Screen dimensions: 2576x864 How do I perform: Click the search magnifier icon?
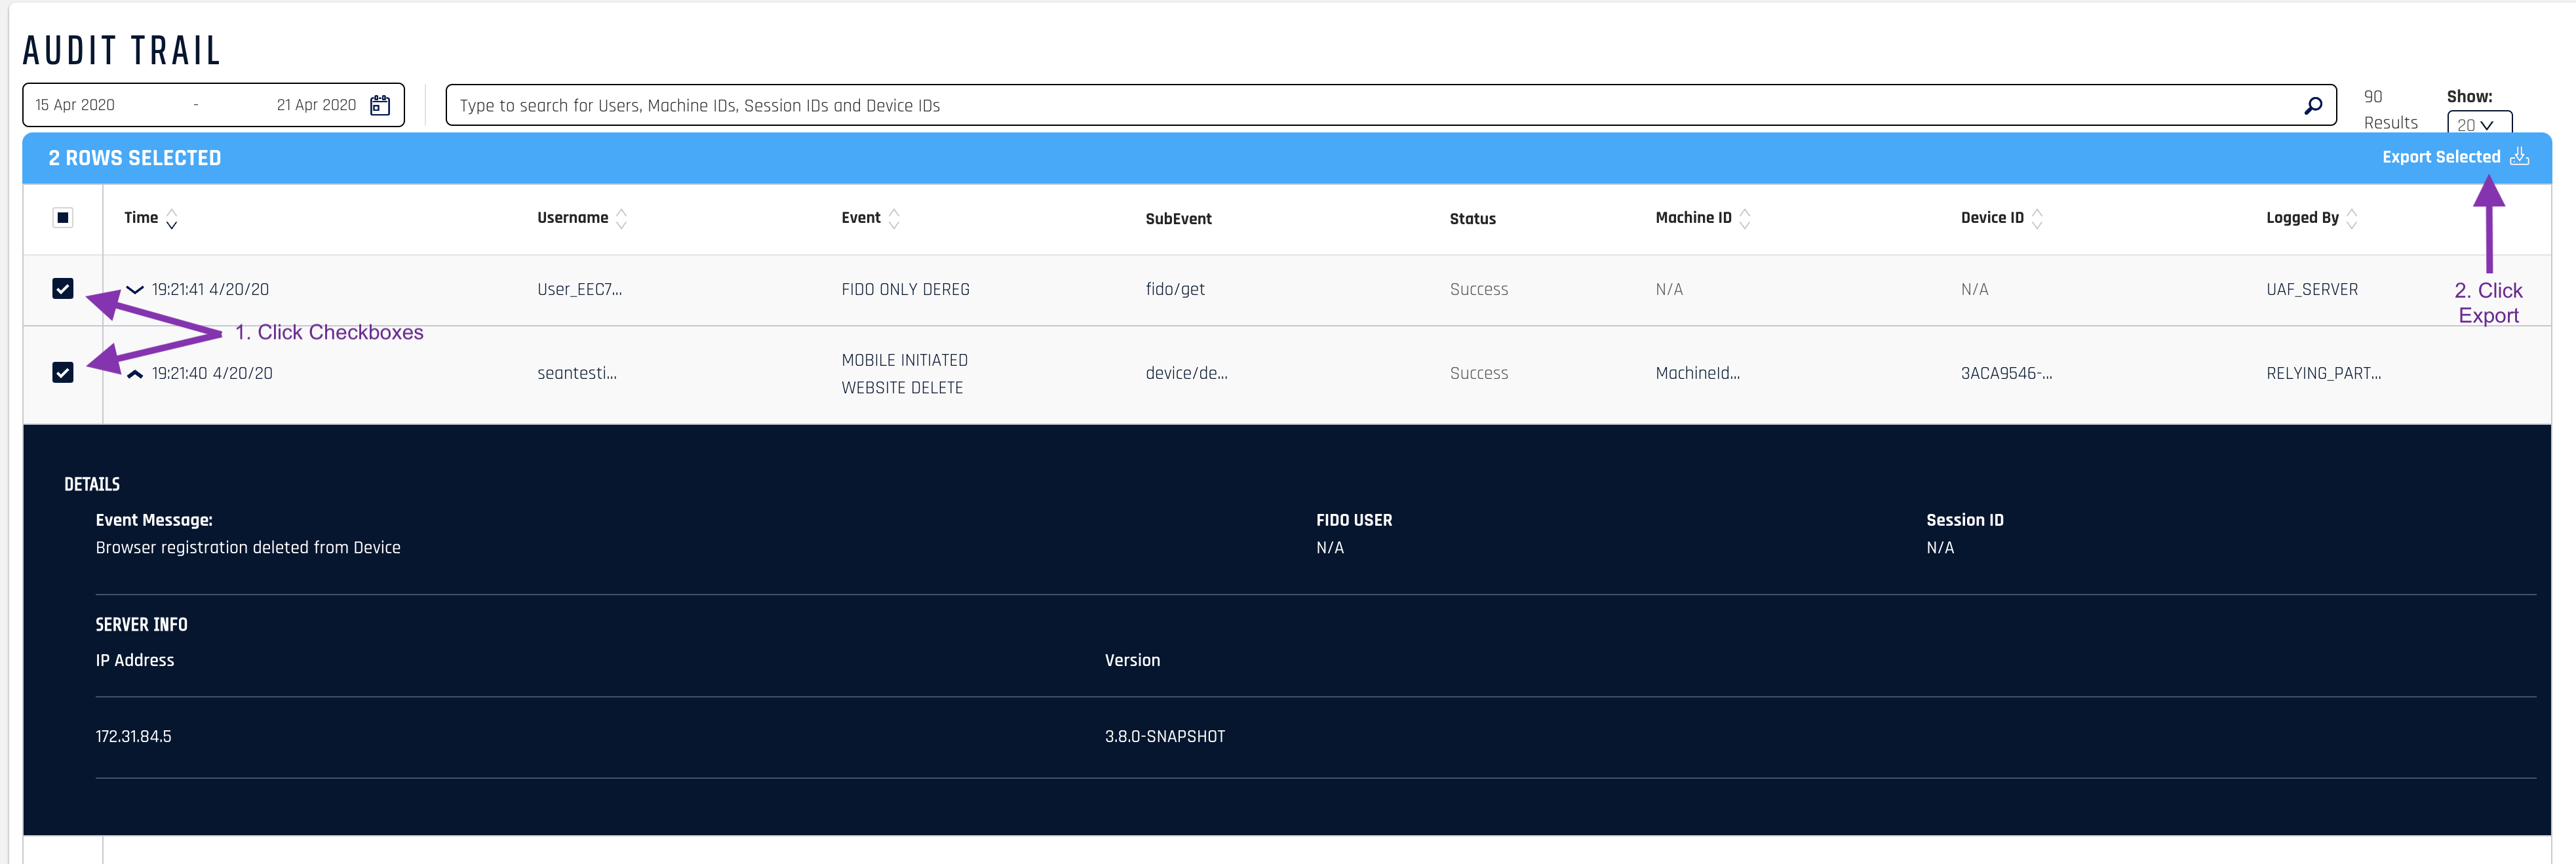click(2313, 105)
